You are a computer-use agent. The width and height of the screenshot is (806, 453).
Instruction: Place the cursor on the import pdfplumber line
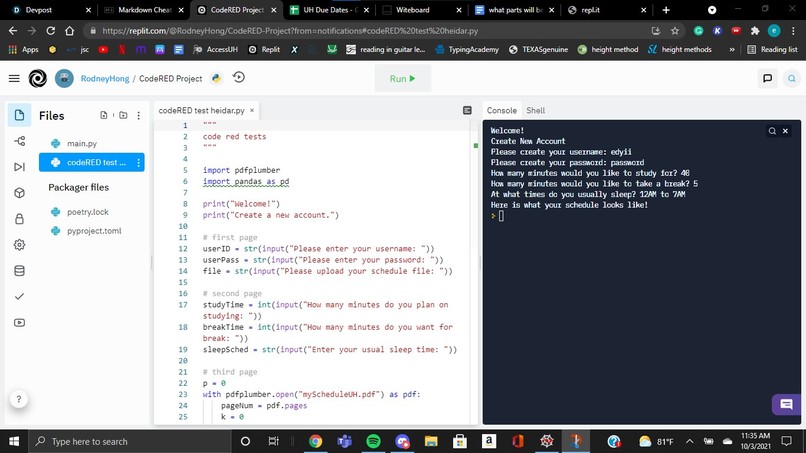pos(241,170)
